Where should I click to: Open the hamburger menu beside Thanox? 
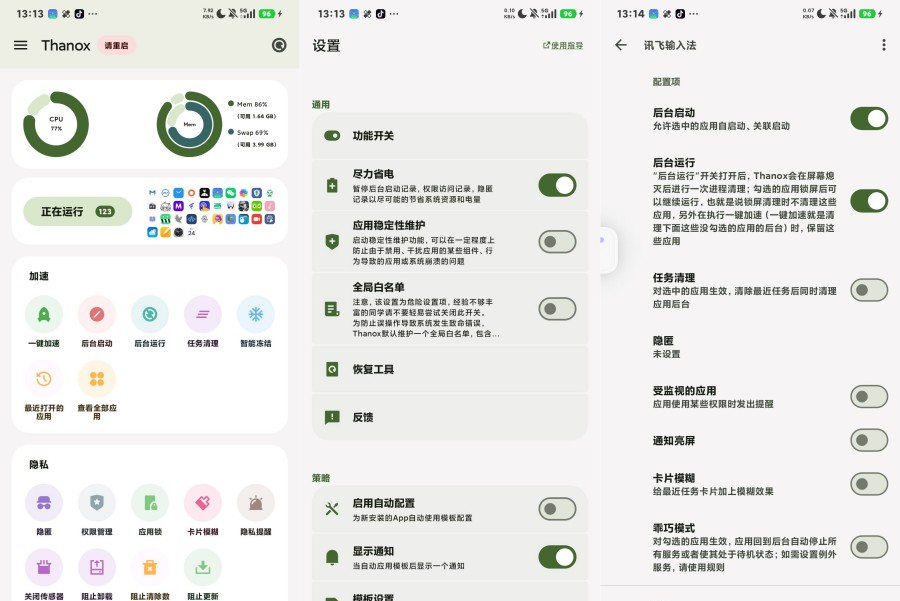coord(21,45)
